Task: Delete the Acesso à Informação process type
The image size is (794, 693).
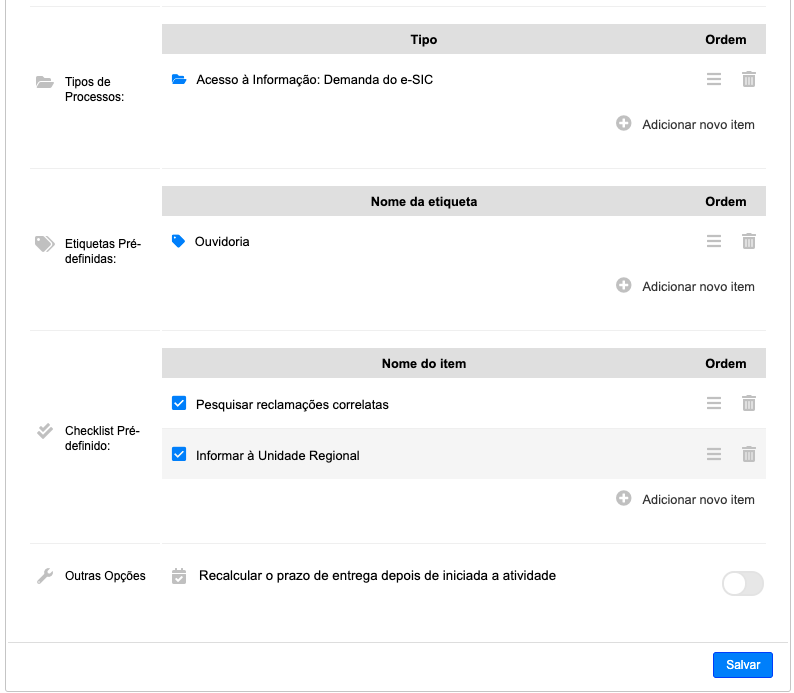Action: 748,79
